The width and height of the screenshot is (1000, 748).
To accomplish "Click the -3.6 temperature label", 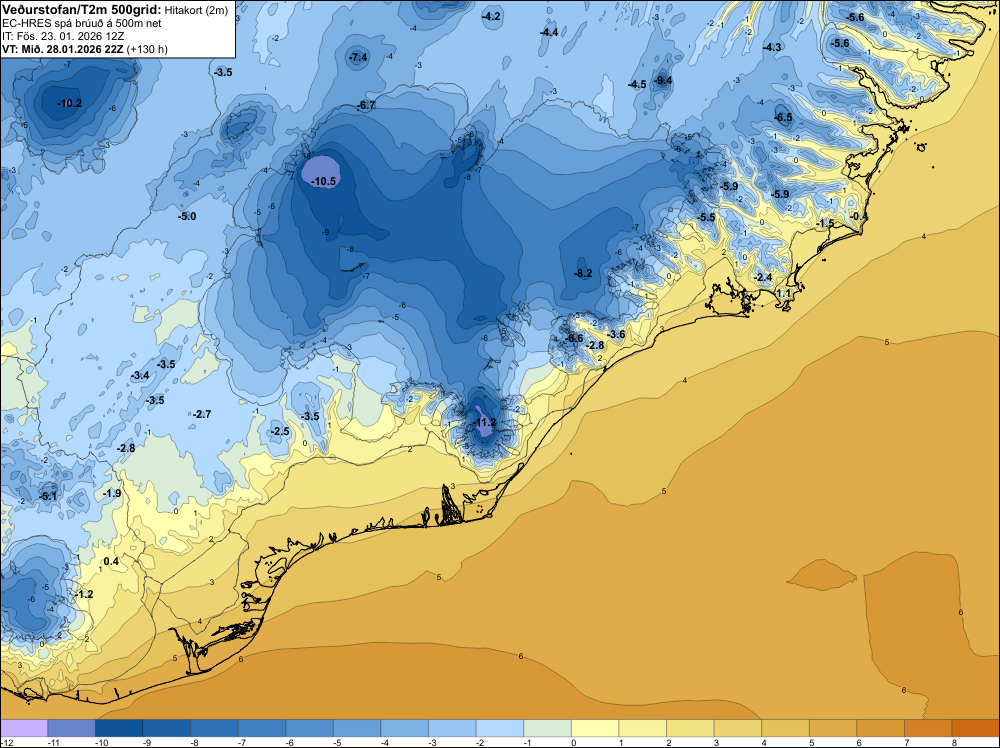I will pyautogui.click(x=616, y=335).
